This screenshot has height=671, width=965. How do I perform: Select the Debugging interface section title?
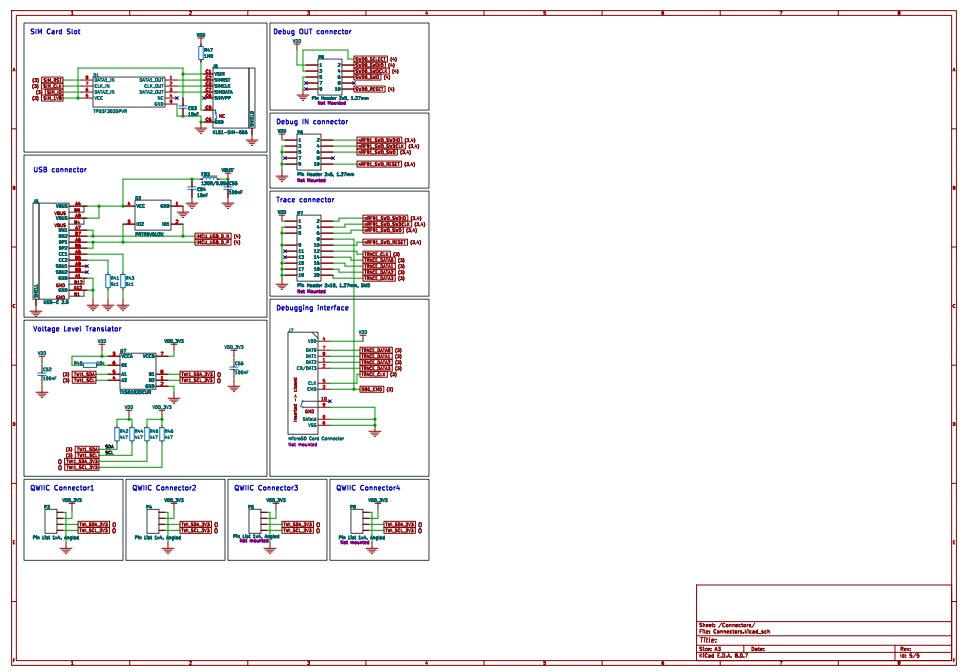[x=312, y=308]
